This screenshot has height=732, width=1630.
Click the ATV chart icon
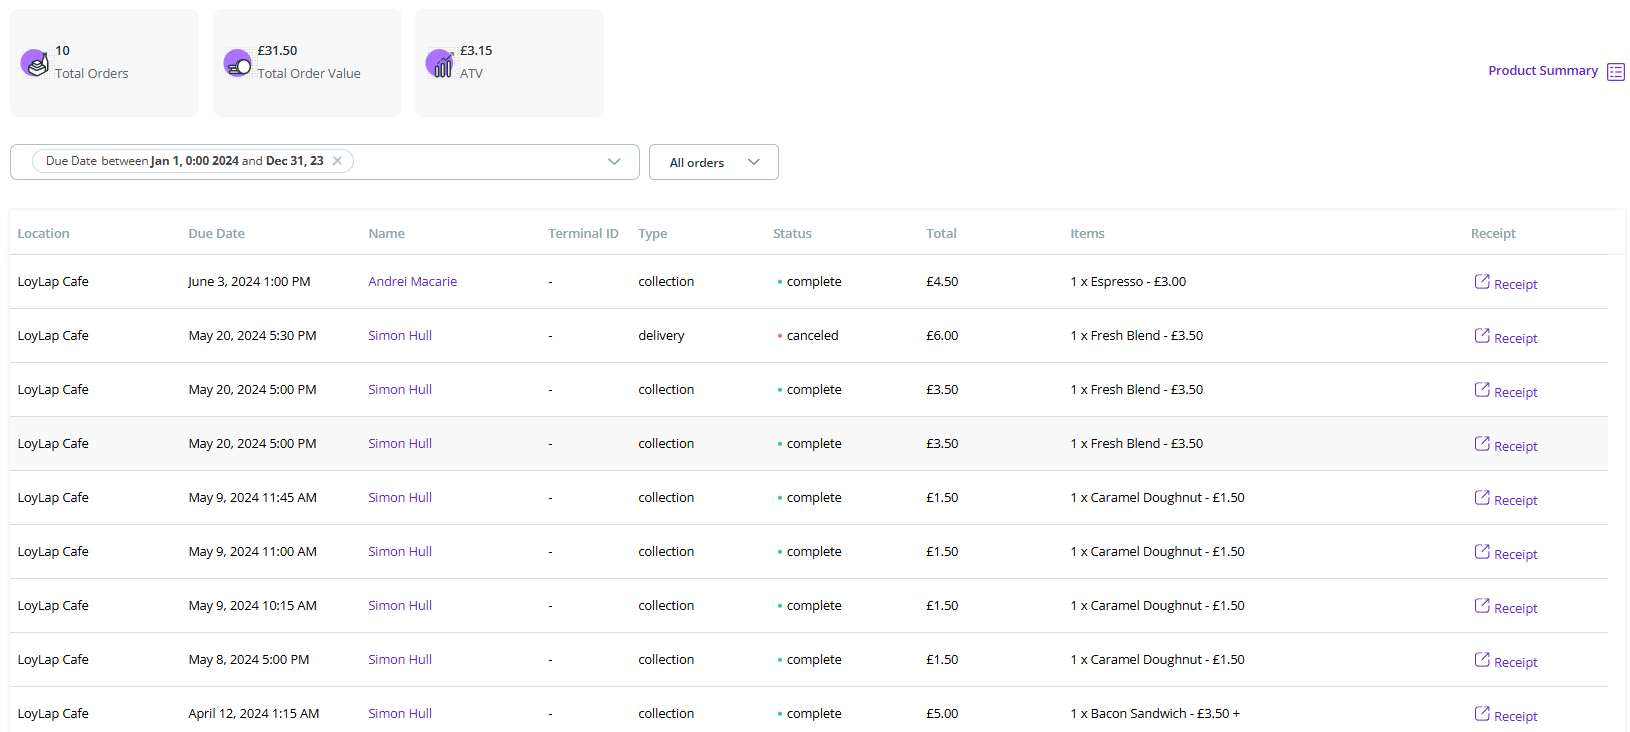(440, 64)
